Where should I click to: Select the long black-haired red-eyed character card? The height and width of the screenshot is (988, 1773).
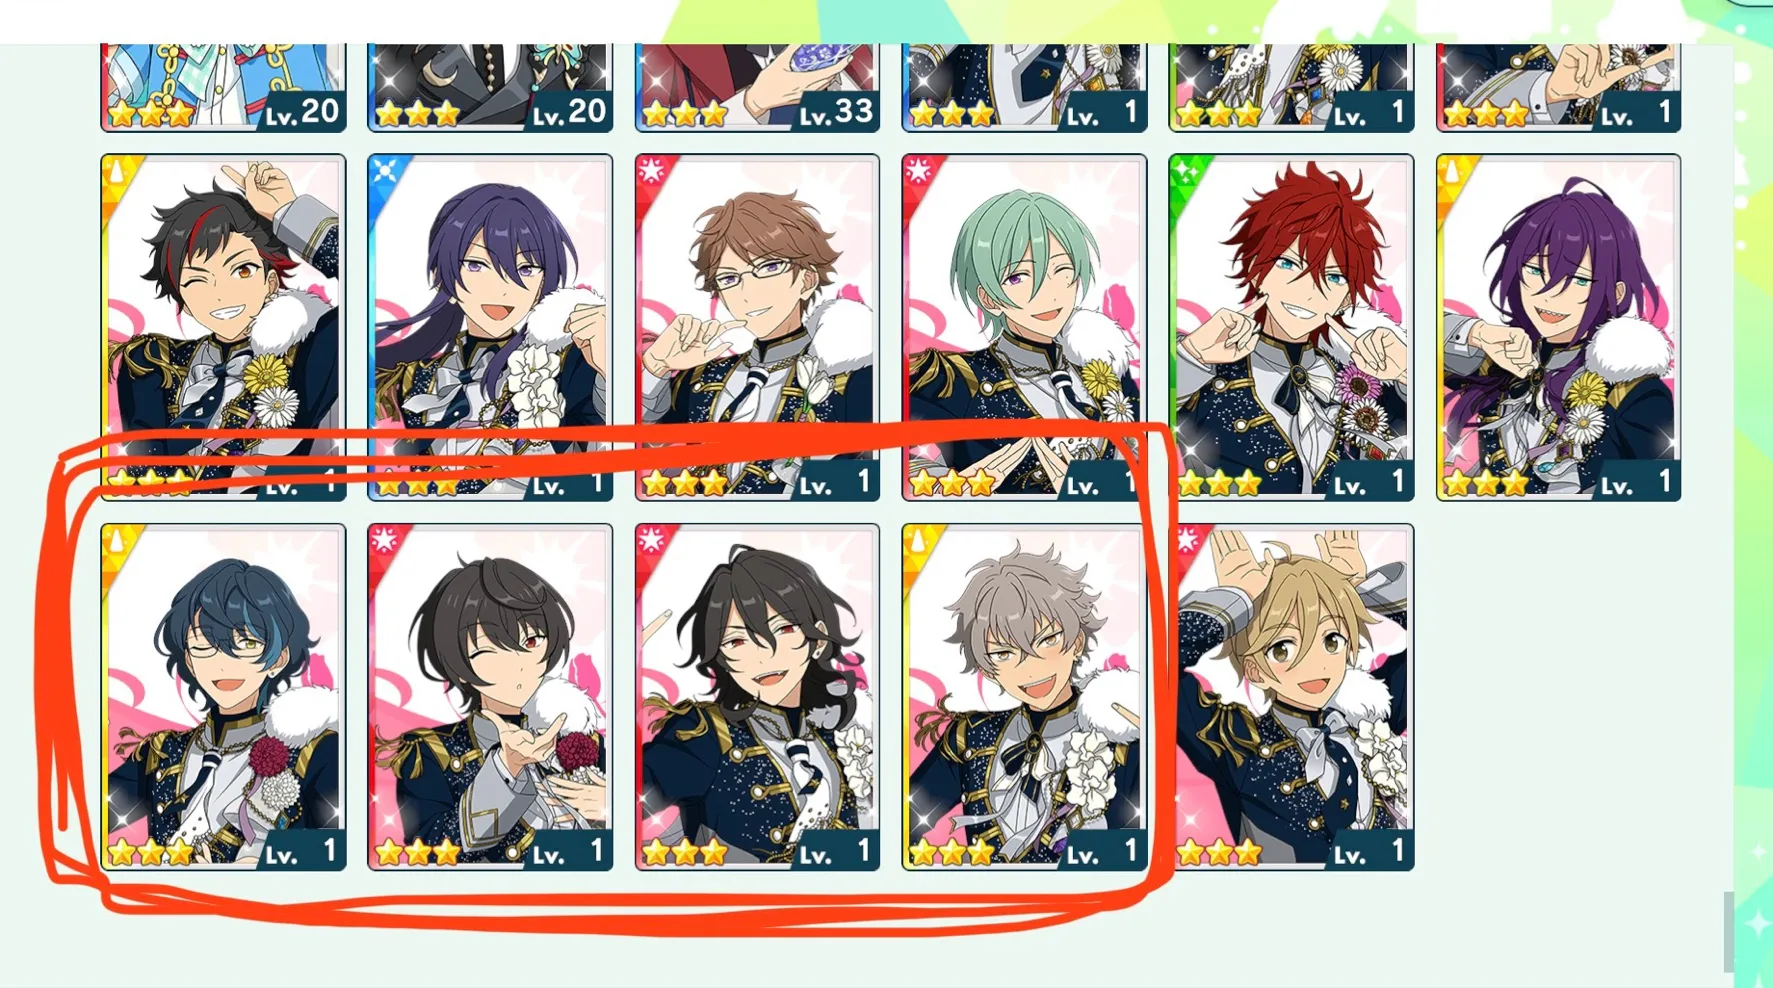click(757, 697)
